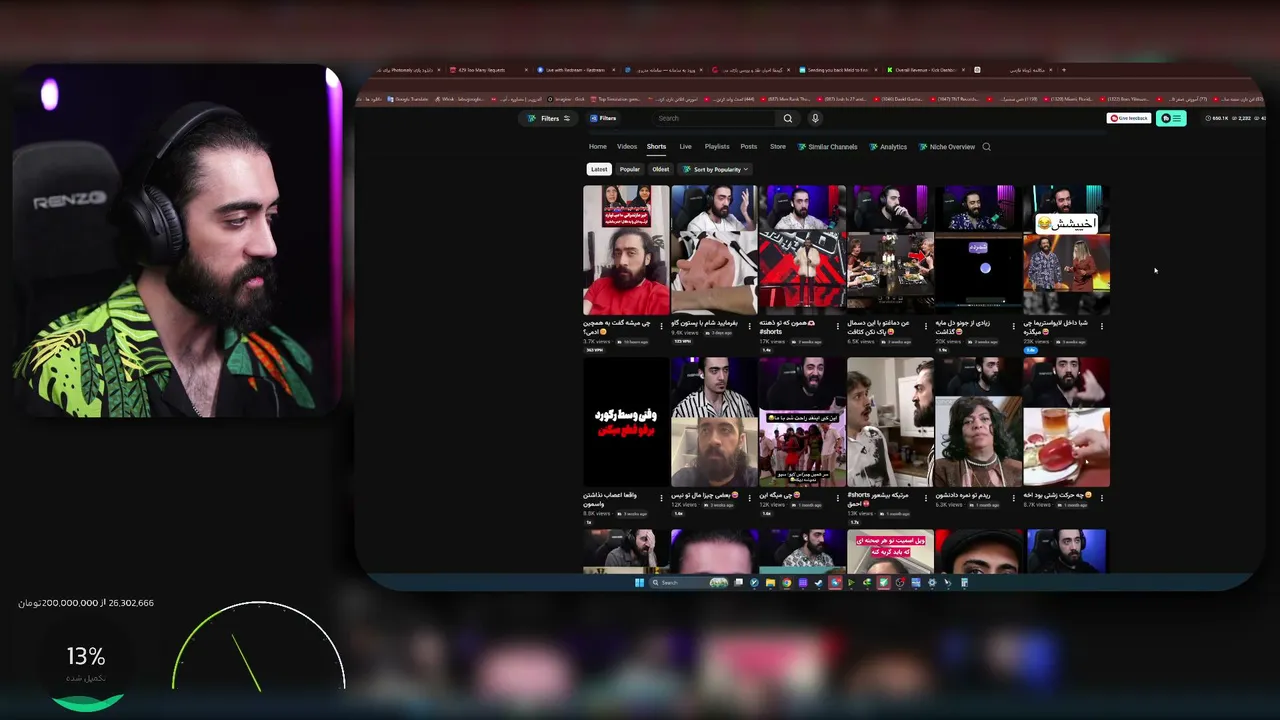Open the Niche Overview tab
The image size is (1280, 720).
947,147
